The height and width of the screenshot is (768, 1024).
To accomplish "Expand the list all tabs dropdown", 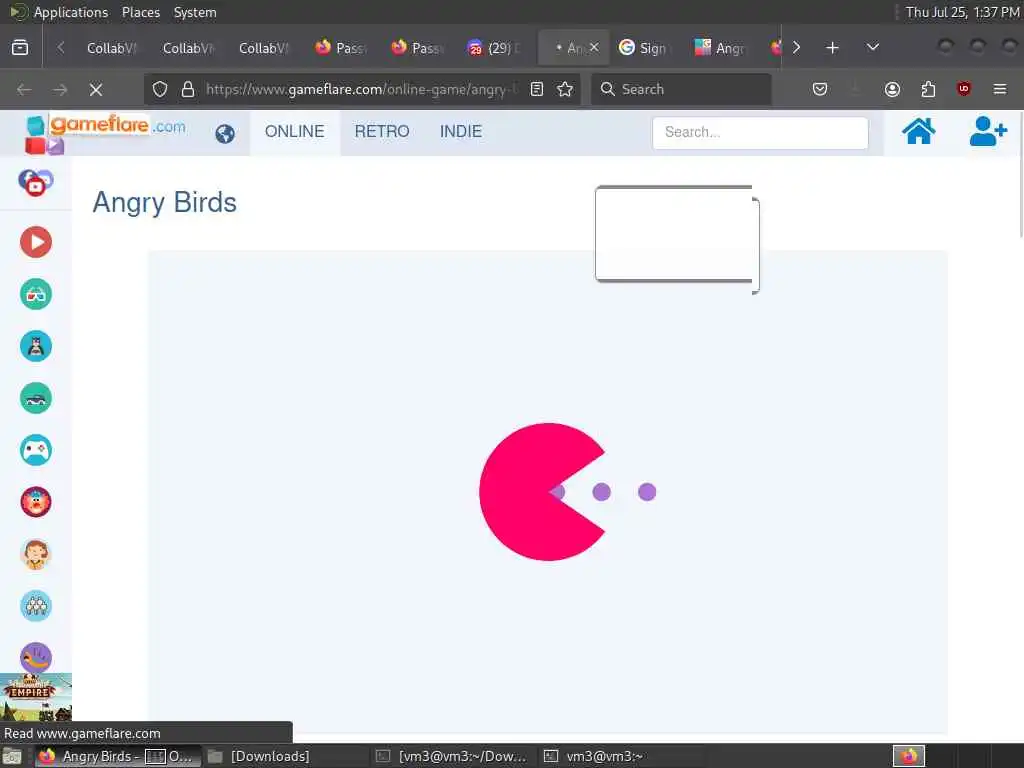I will coord(872,48).
